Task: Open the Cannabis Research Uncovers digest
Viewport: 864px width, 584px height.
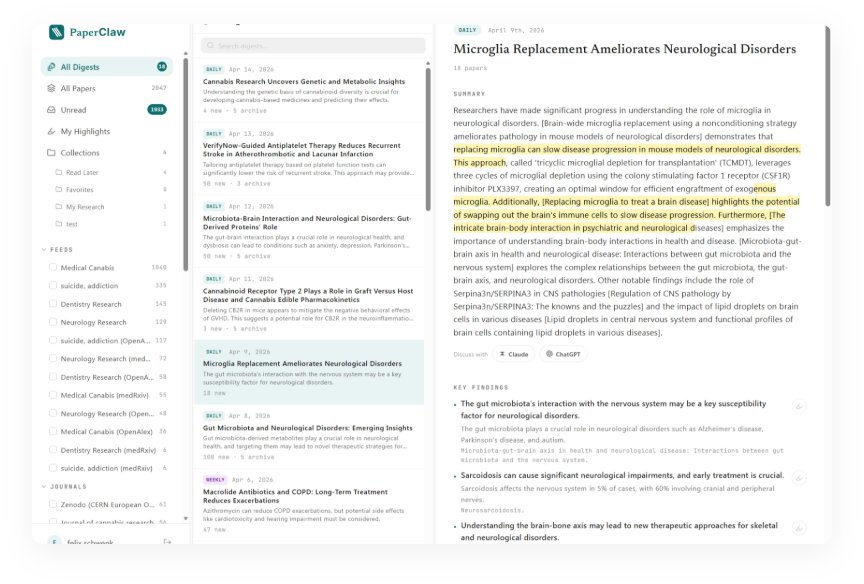Action: click(x=309, y=90)
